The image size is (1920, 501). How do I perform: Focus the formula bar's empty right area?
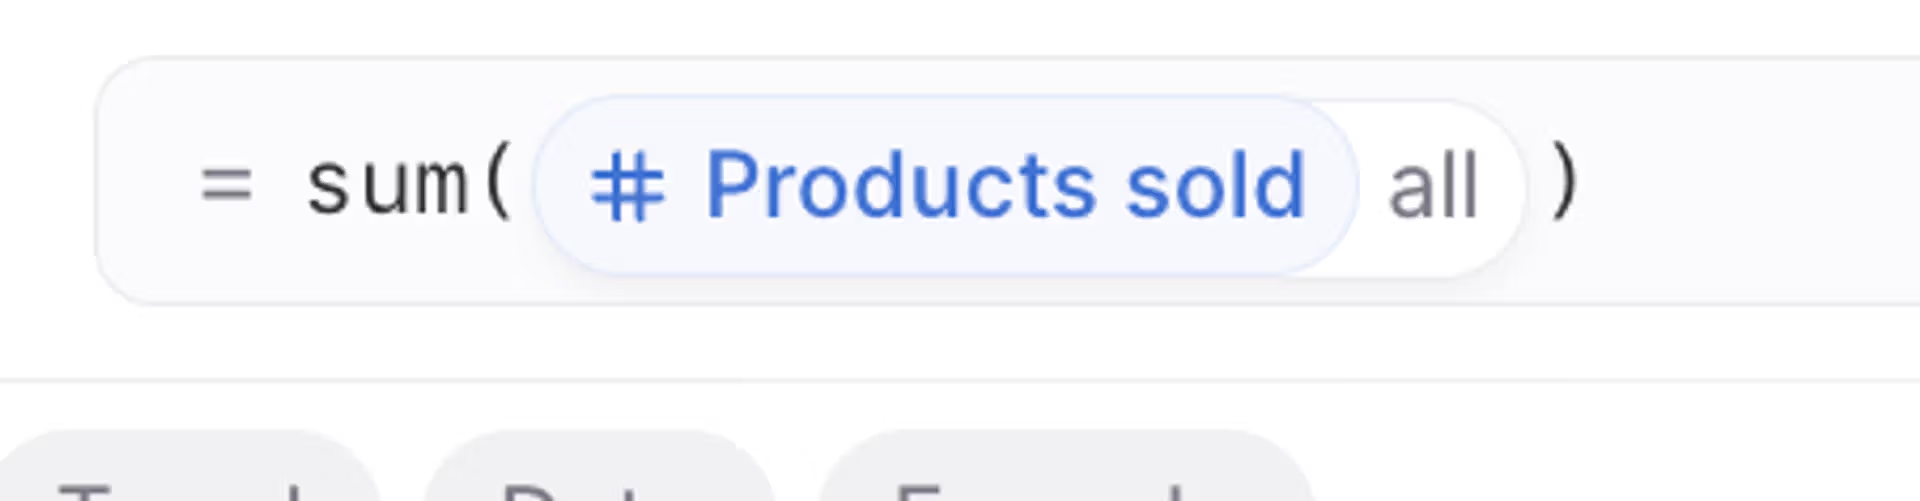1750,182
